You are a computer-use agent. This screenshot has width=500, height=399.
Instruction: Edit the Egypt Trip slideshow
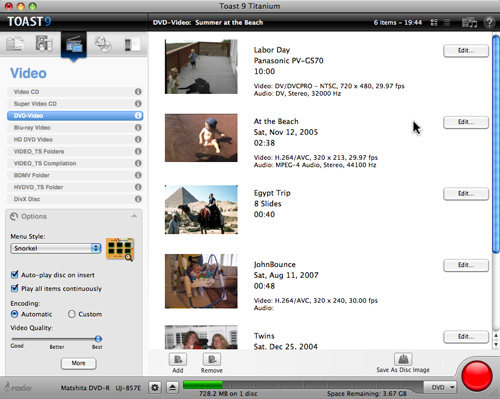tap(466, 194)
